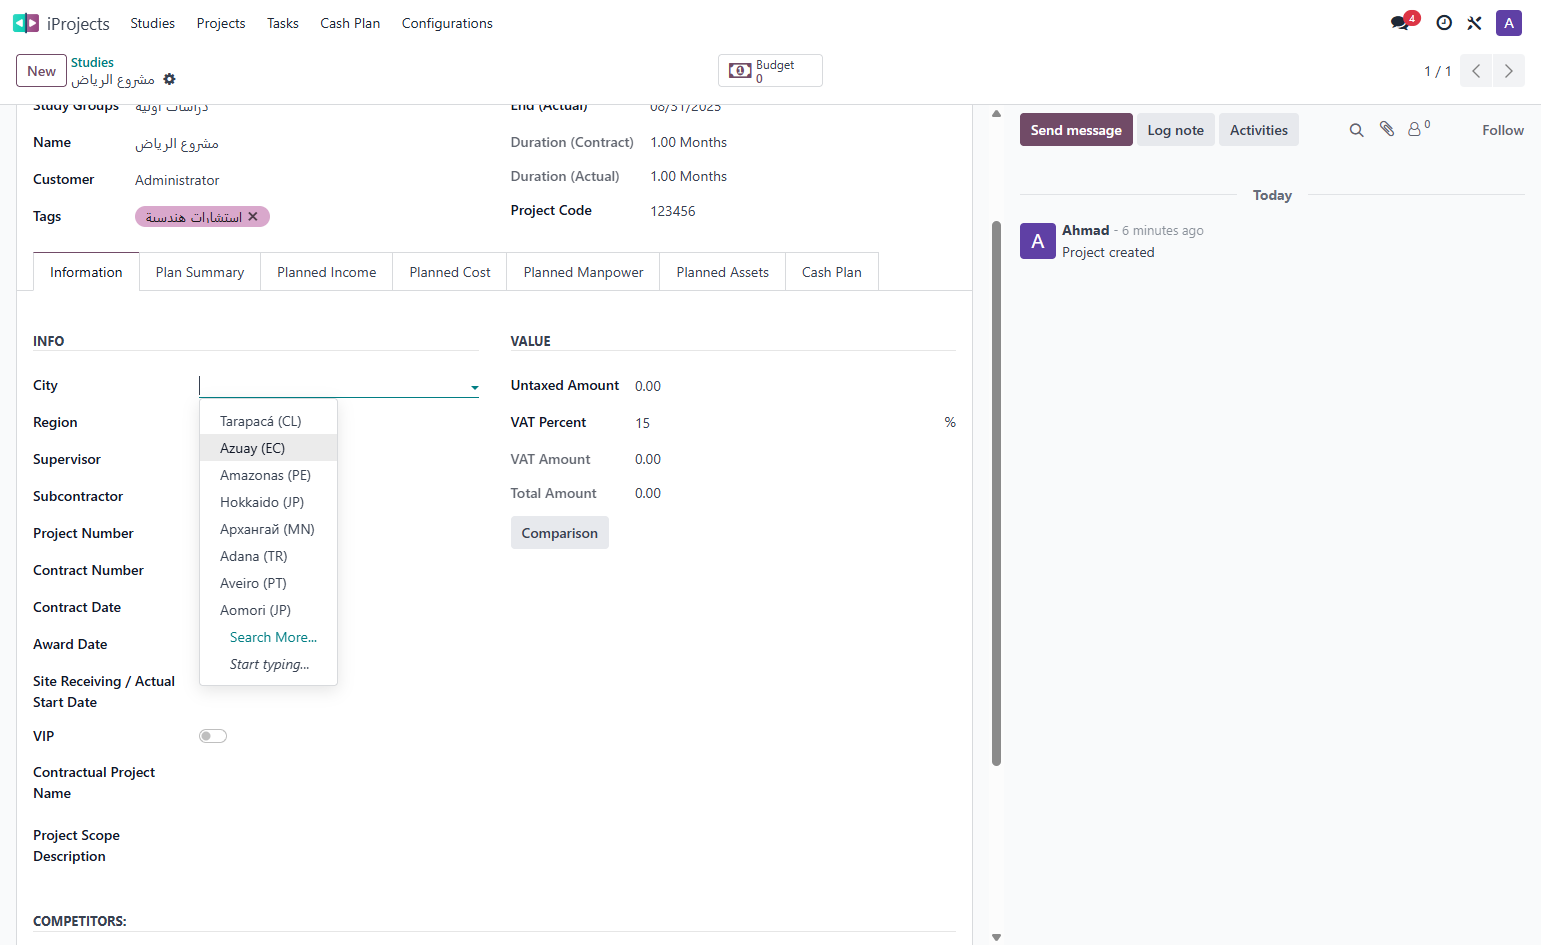Image resolution: width=1541 pixels, height=945 pixels.
Task: Click the Budget stat button
Action: 770,71
